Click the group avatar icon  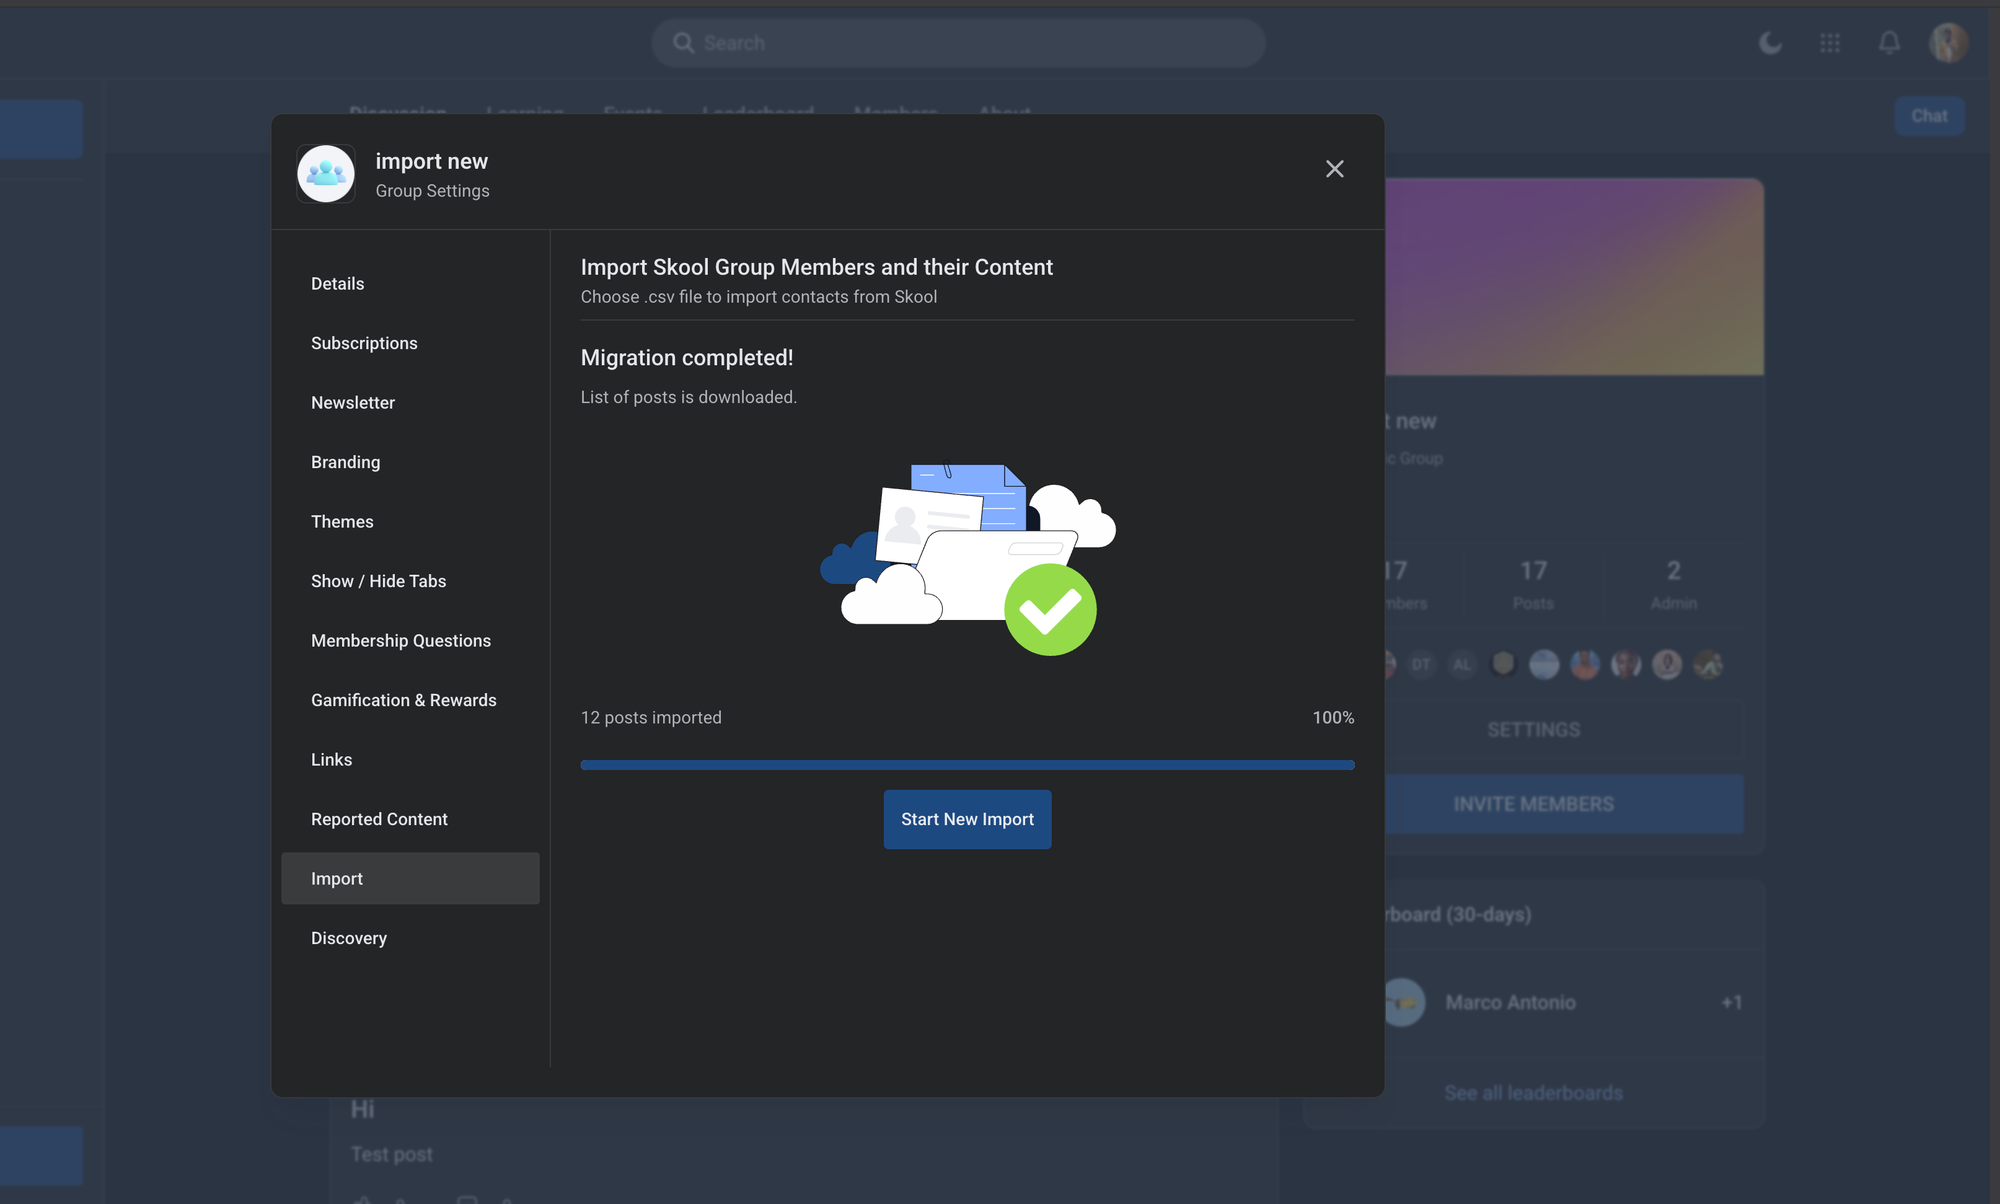326,174
